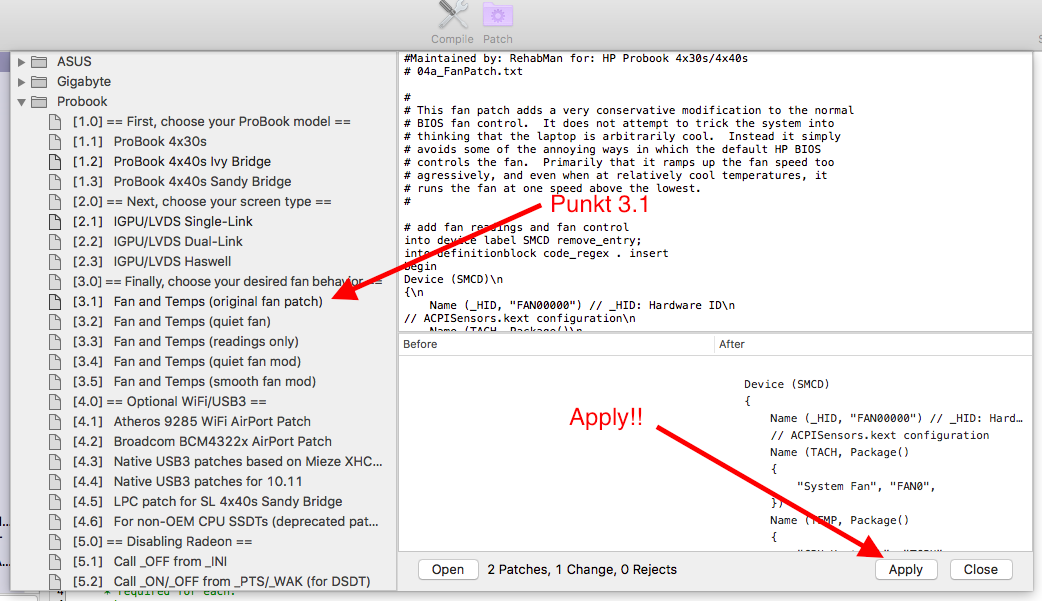Select the Gigabyte folder icon

pos(40,82)
